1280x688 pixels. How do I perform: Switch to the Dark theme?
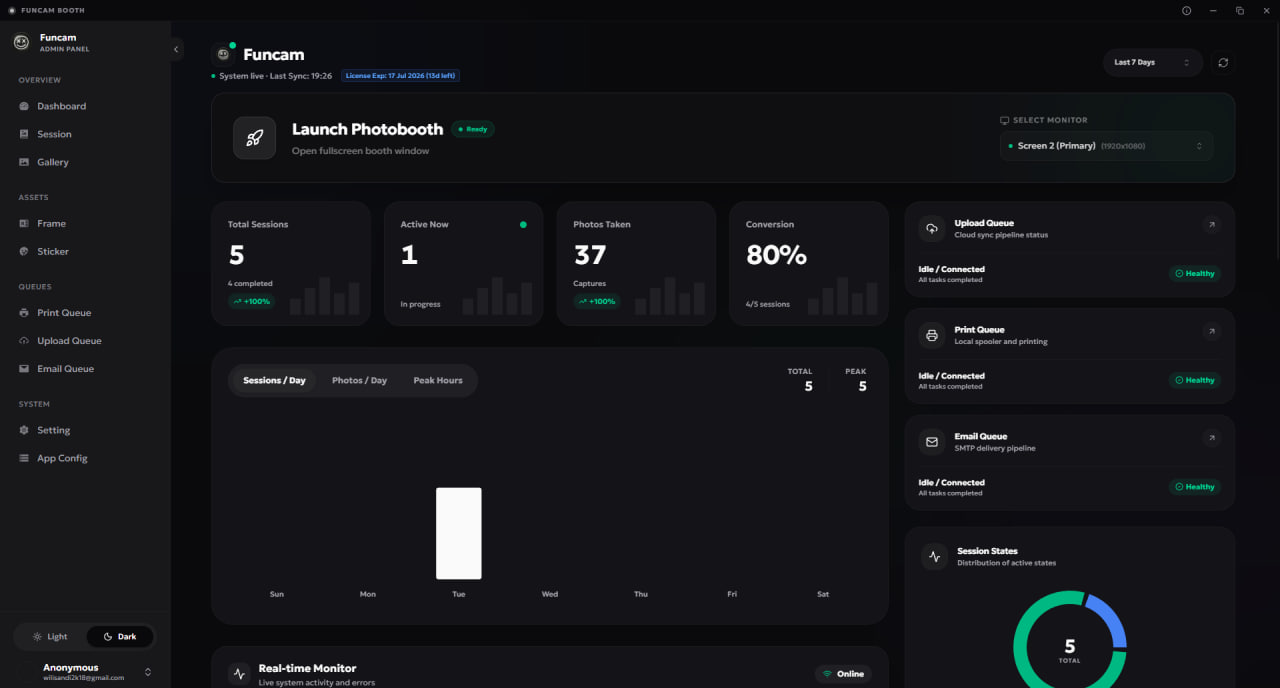click(x=120, y=637)
